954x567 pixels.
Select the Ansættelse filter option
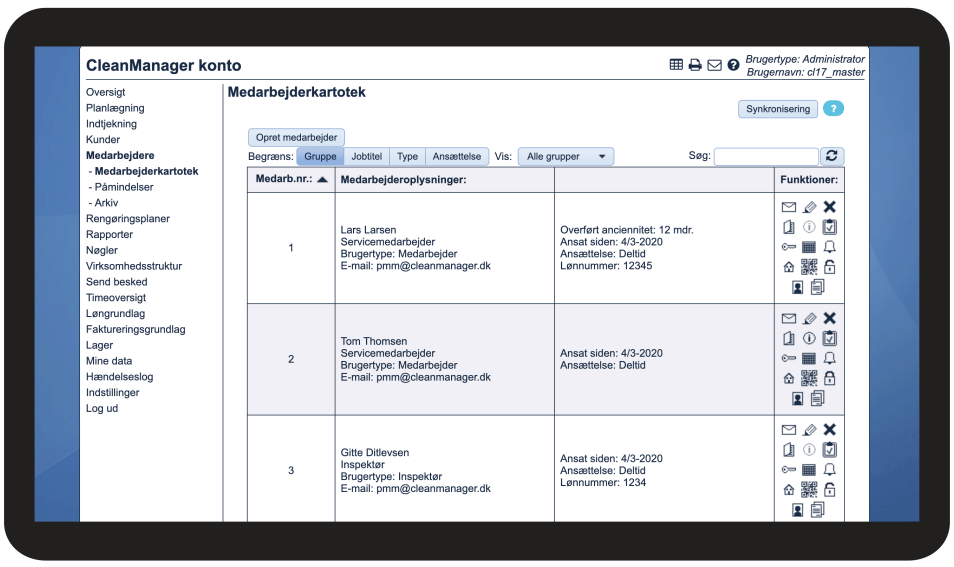point(457,156)
